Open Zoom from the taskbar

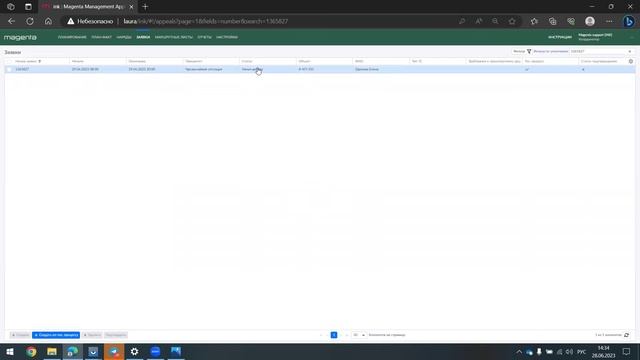pos(155,351)
